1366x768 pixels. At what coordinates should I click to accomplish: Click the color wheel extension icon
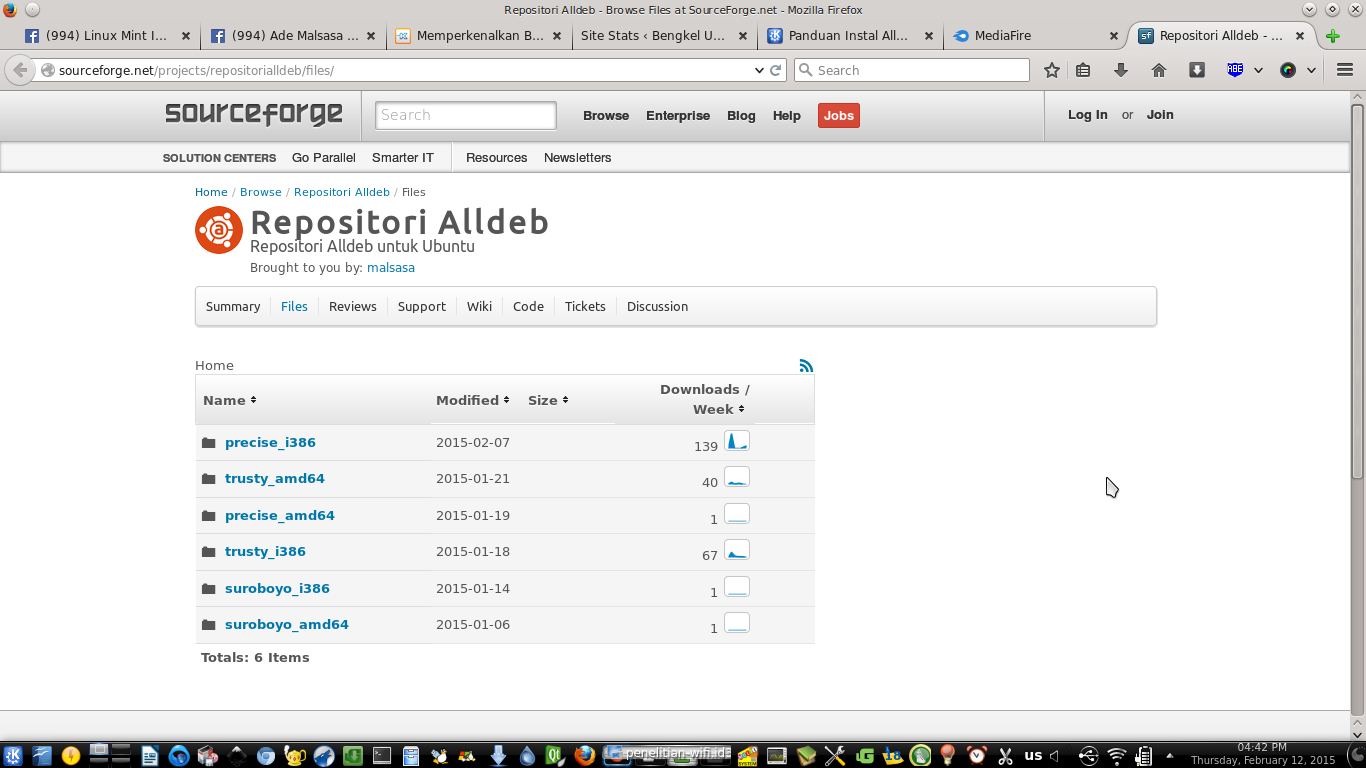click(x=1288, y=70)
